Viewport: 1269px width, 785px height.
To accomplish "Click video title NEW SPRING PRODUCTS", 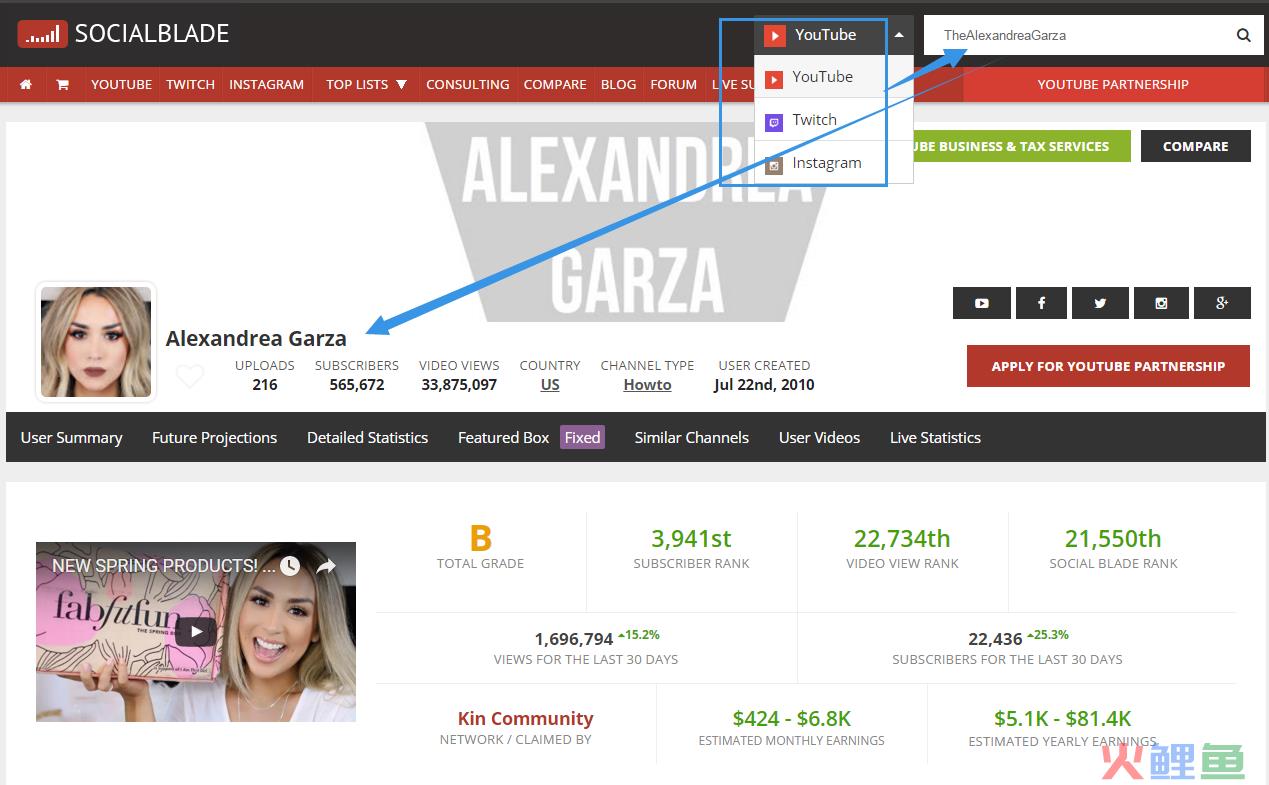I will click(163, 566).
